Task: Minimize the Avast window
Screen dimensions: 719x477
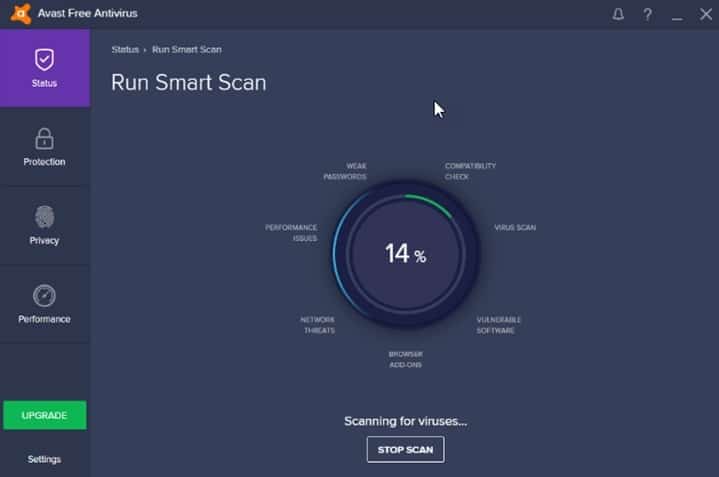Action: point(677,18)
